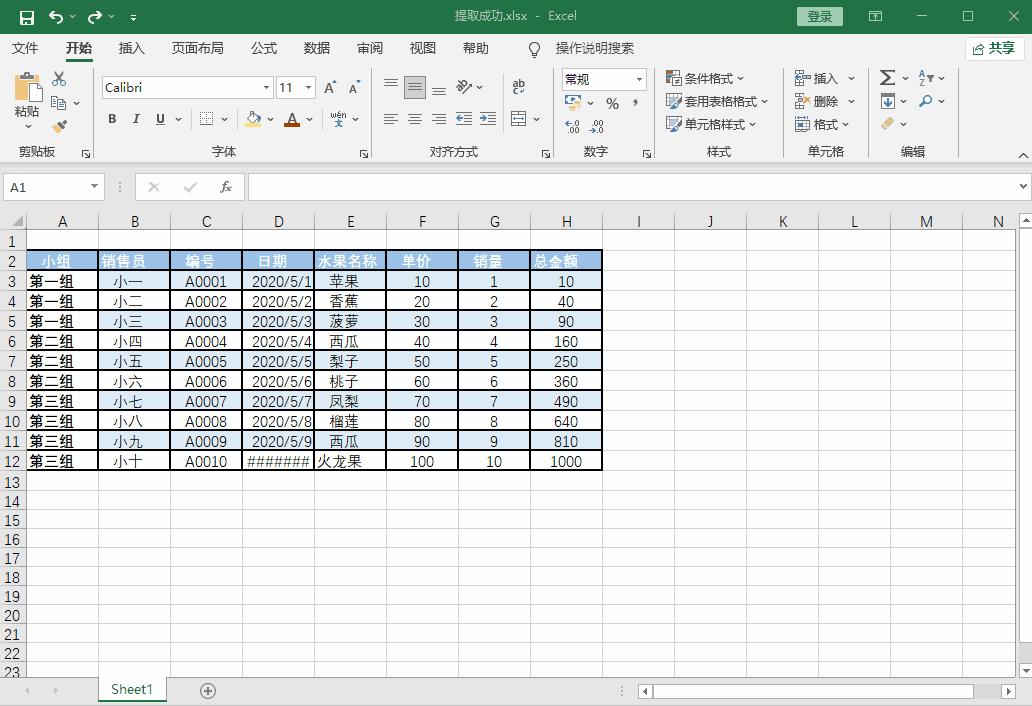Open the number format dropdown showing 常规
1032x706 pixels.
pyautogui.click(x=637, y=79)
